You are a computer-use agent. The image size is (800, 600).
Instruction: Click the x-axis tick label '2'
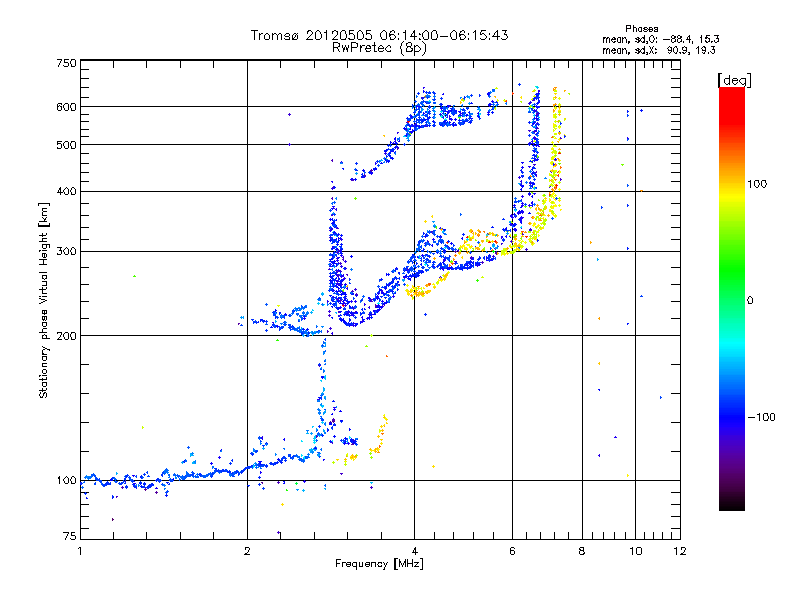click(x=247, y=551)
